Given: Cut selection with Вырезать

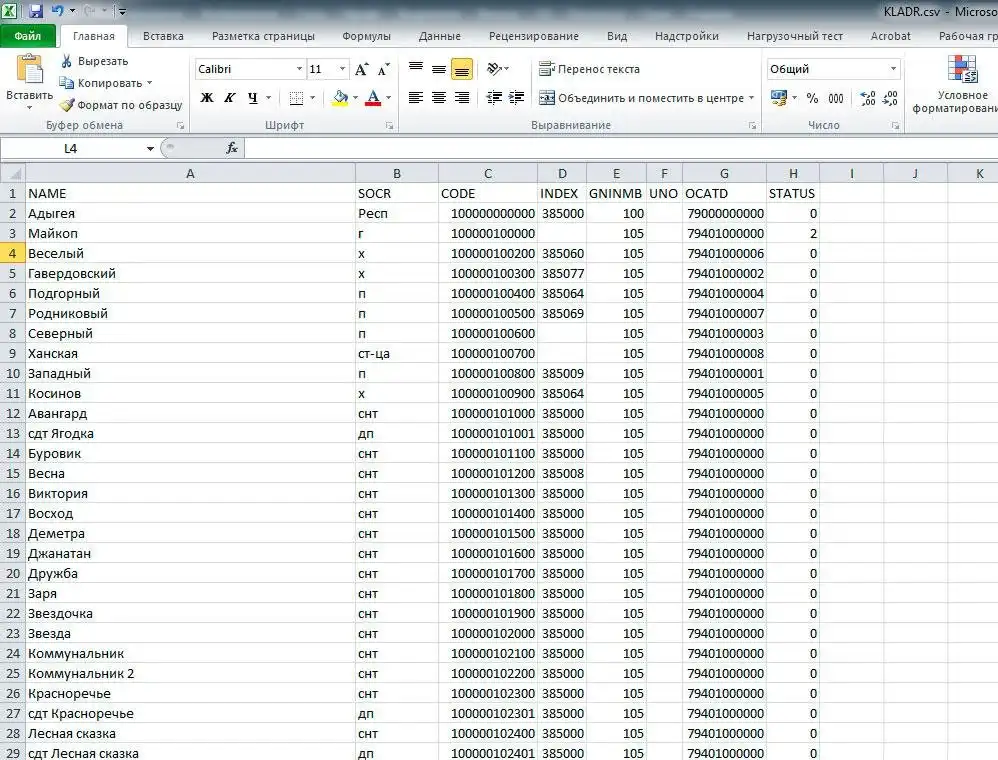Looking at the screenshot, I should pos(94,61).
